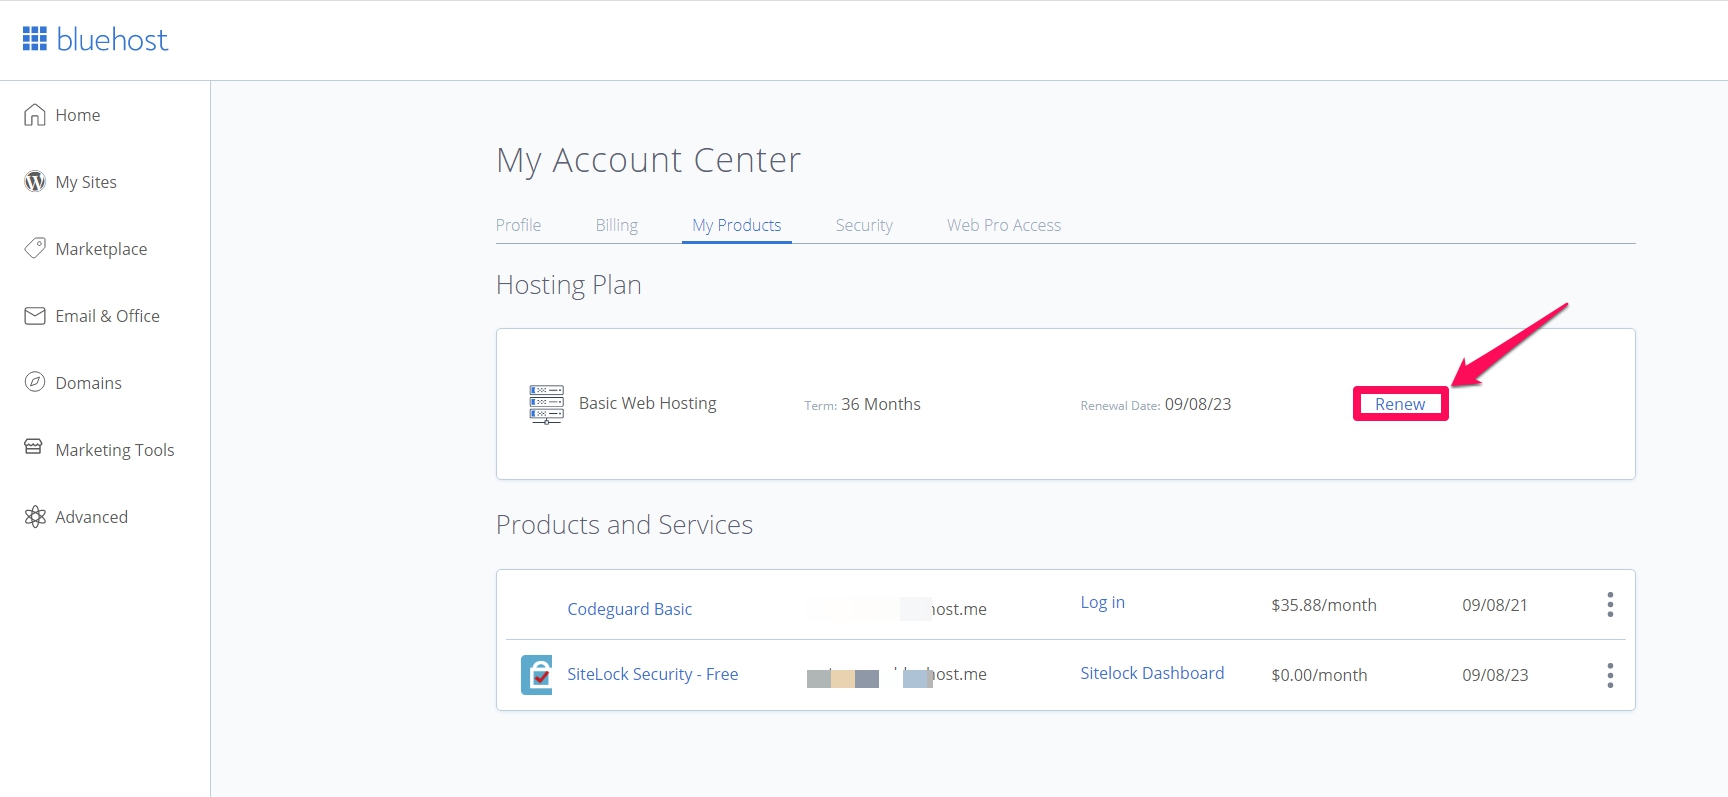Click the $35.88/month price

tap(1324, 605)
